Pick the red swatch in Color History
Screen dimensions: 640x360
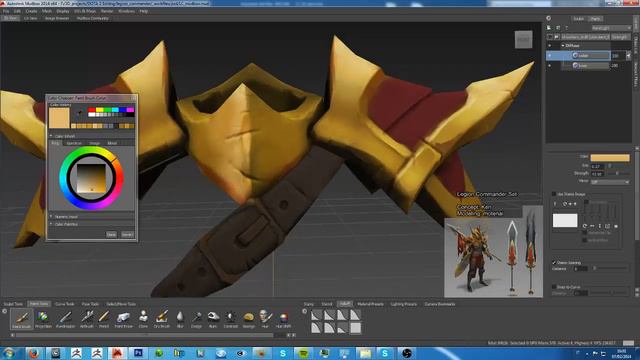point(92,110)
